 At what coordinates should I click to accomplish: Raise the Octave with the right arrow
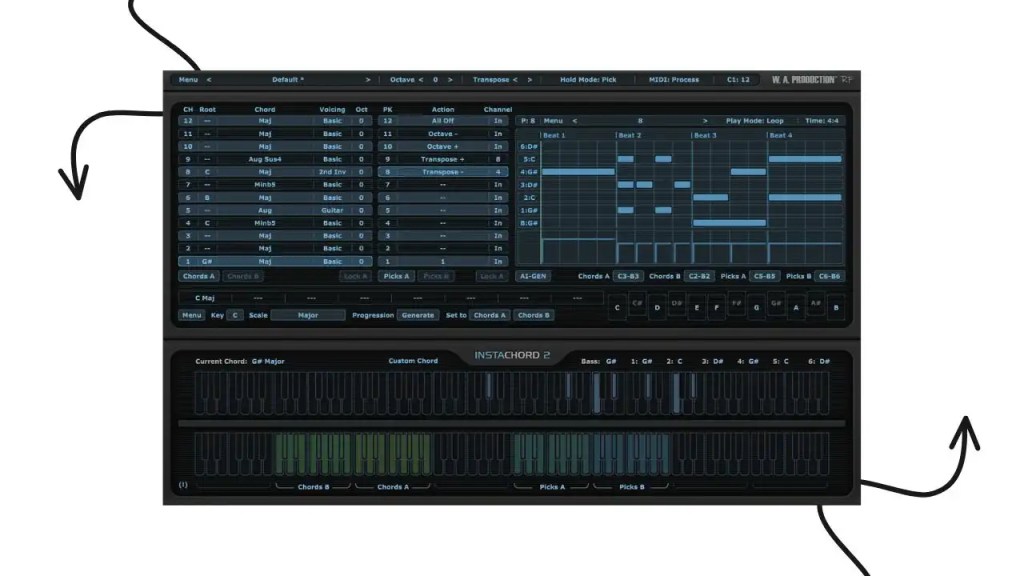coord(450,80)
